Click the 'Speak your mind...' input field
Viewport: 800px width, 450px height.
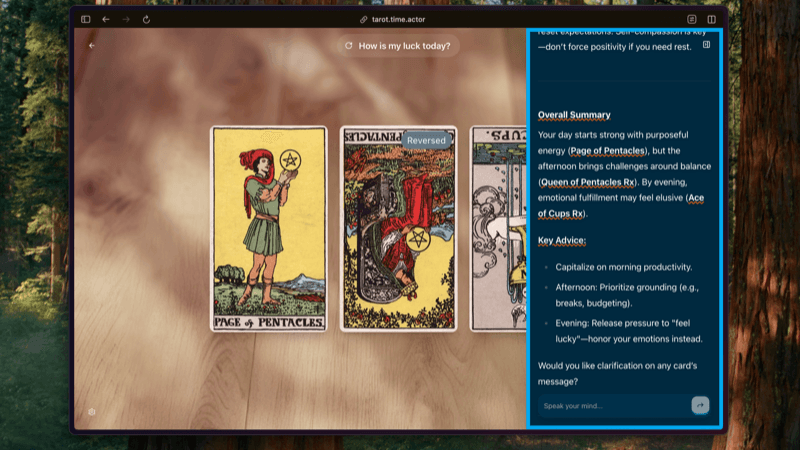tap(612, 405)
